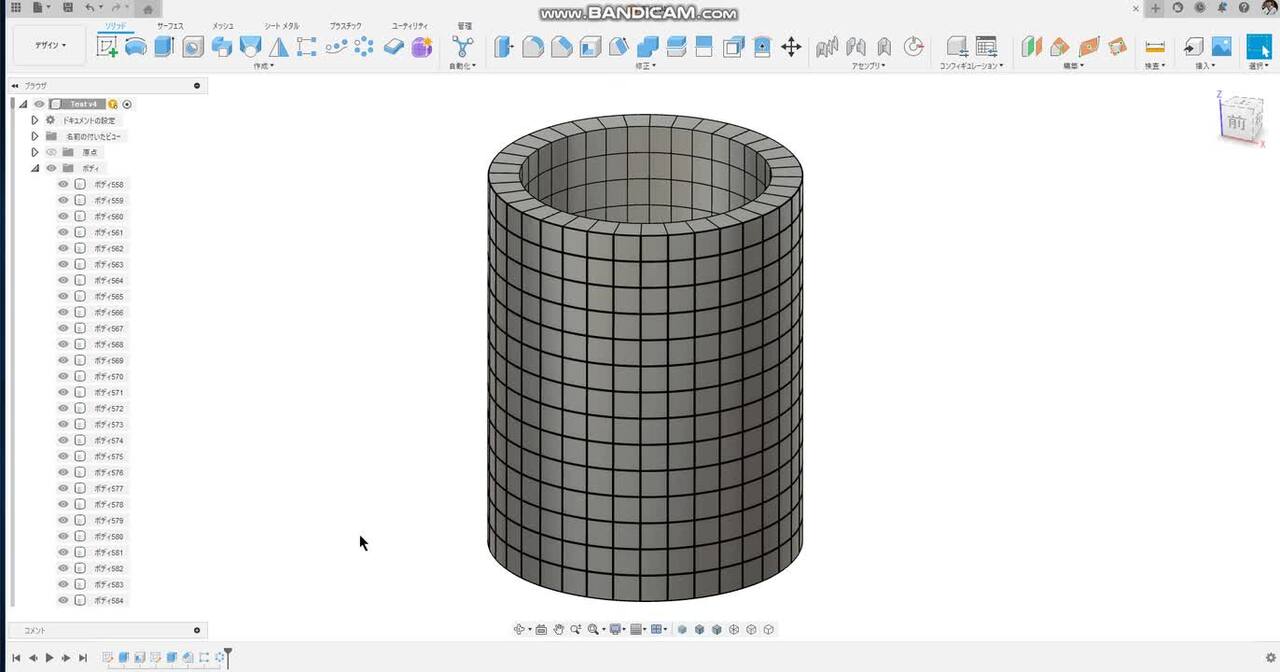Select the Combine tool

tap(648, 46)
